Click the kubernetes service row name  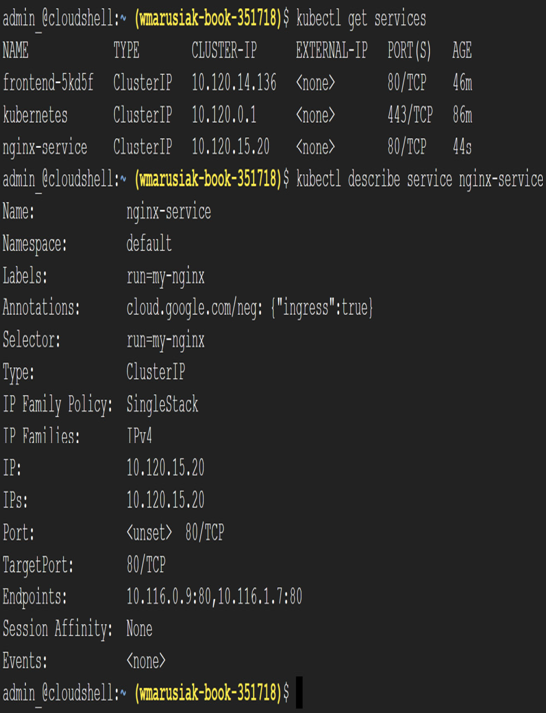pyautogui.click(x=35, y=115)
